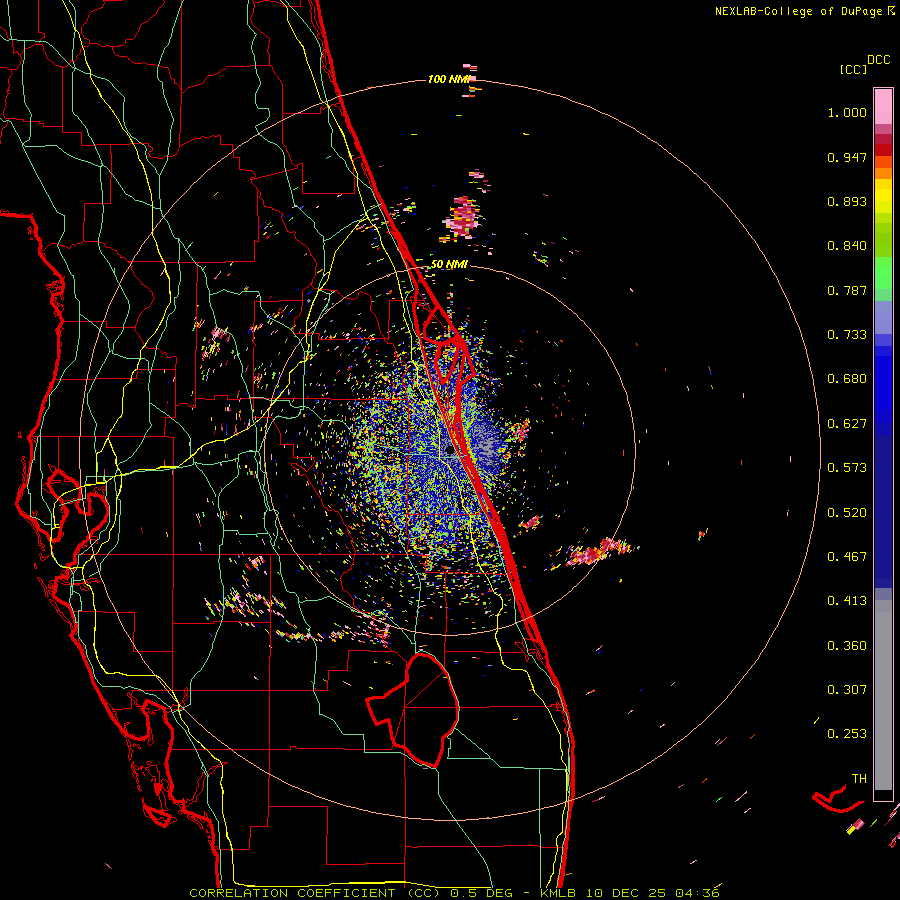This screenshot has height=900, width=900.
Task: Click inside the Lake Okeechobee outline
Action: coord(425,709)
